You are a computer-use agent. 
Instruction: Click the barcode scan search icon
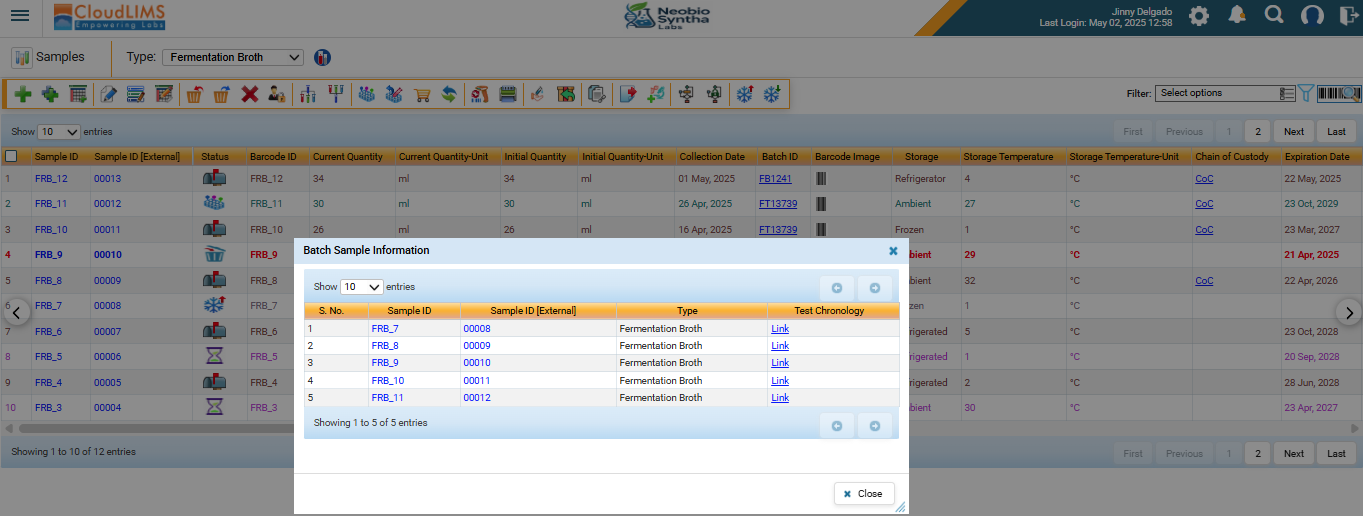tap(1339, 93)
